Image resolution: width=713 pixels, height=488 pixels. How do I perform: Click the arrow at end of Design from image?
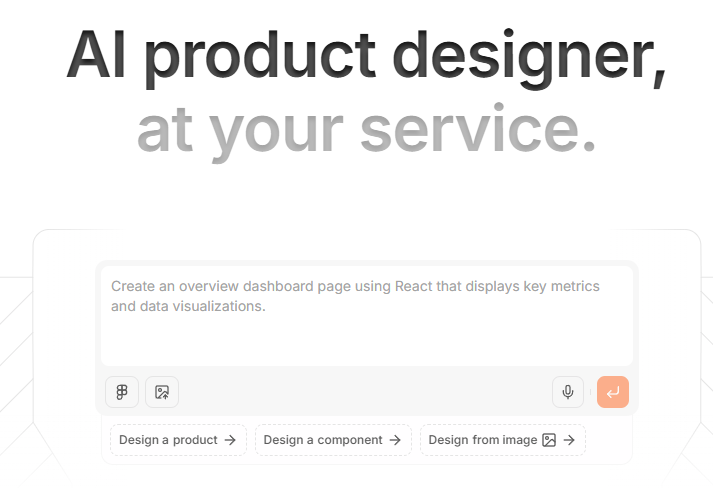(x=569, y=440)
